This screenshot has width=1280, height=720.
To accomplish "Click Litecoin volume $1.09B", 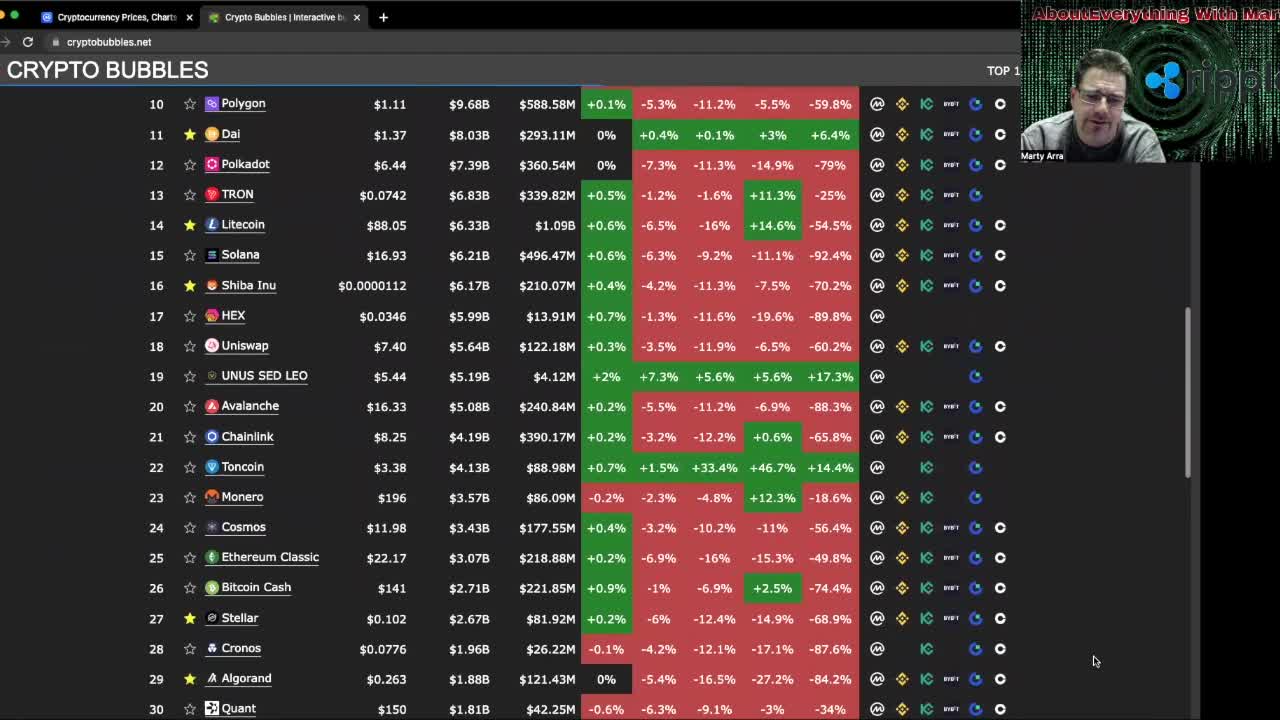I will pyautogui.click(x=555, y=225).
